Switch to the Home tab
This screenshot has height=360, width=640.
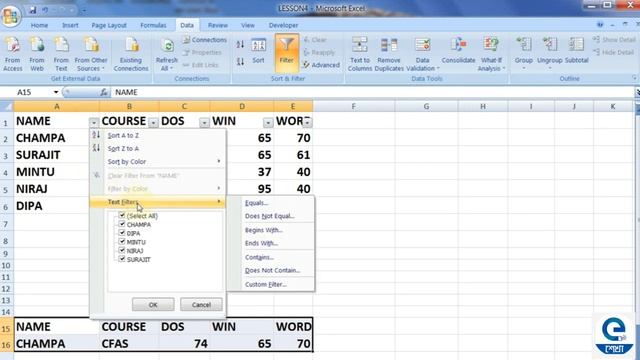(40, 25)
